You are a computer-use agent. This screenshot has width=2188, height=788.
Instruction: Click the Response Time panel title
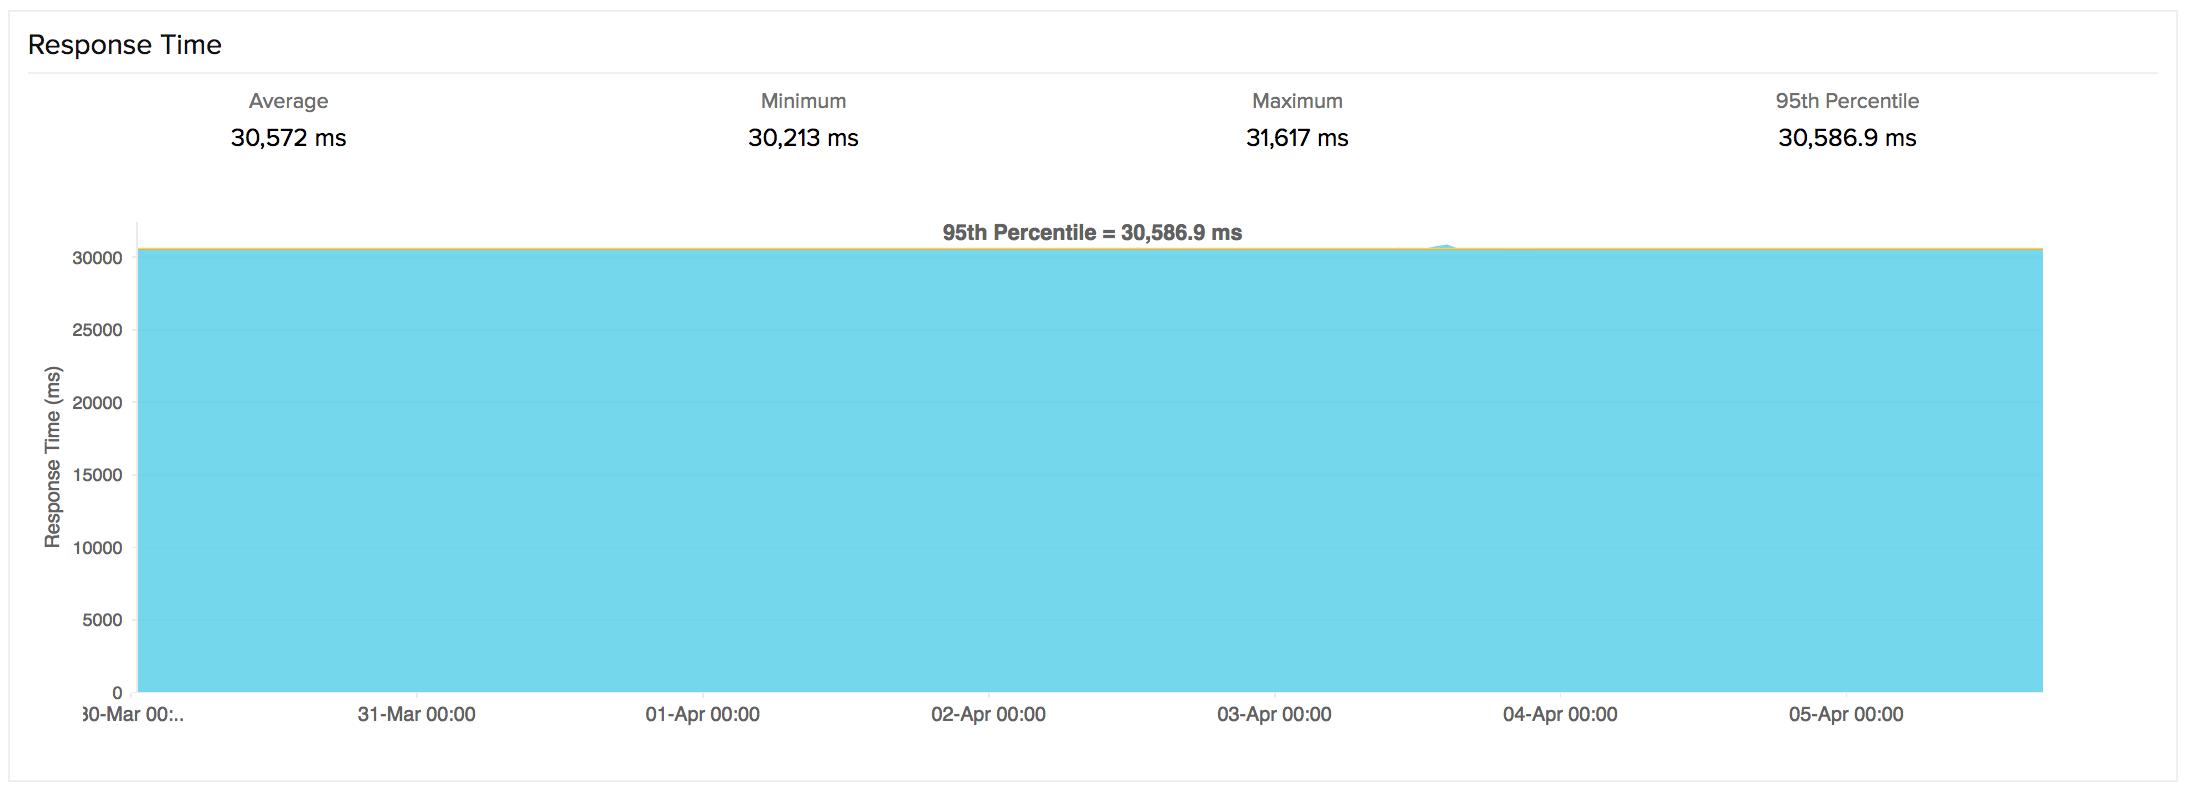tap(125, 45)
